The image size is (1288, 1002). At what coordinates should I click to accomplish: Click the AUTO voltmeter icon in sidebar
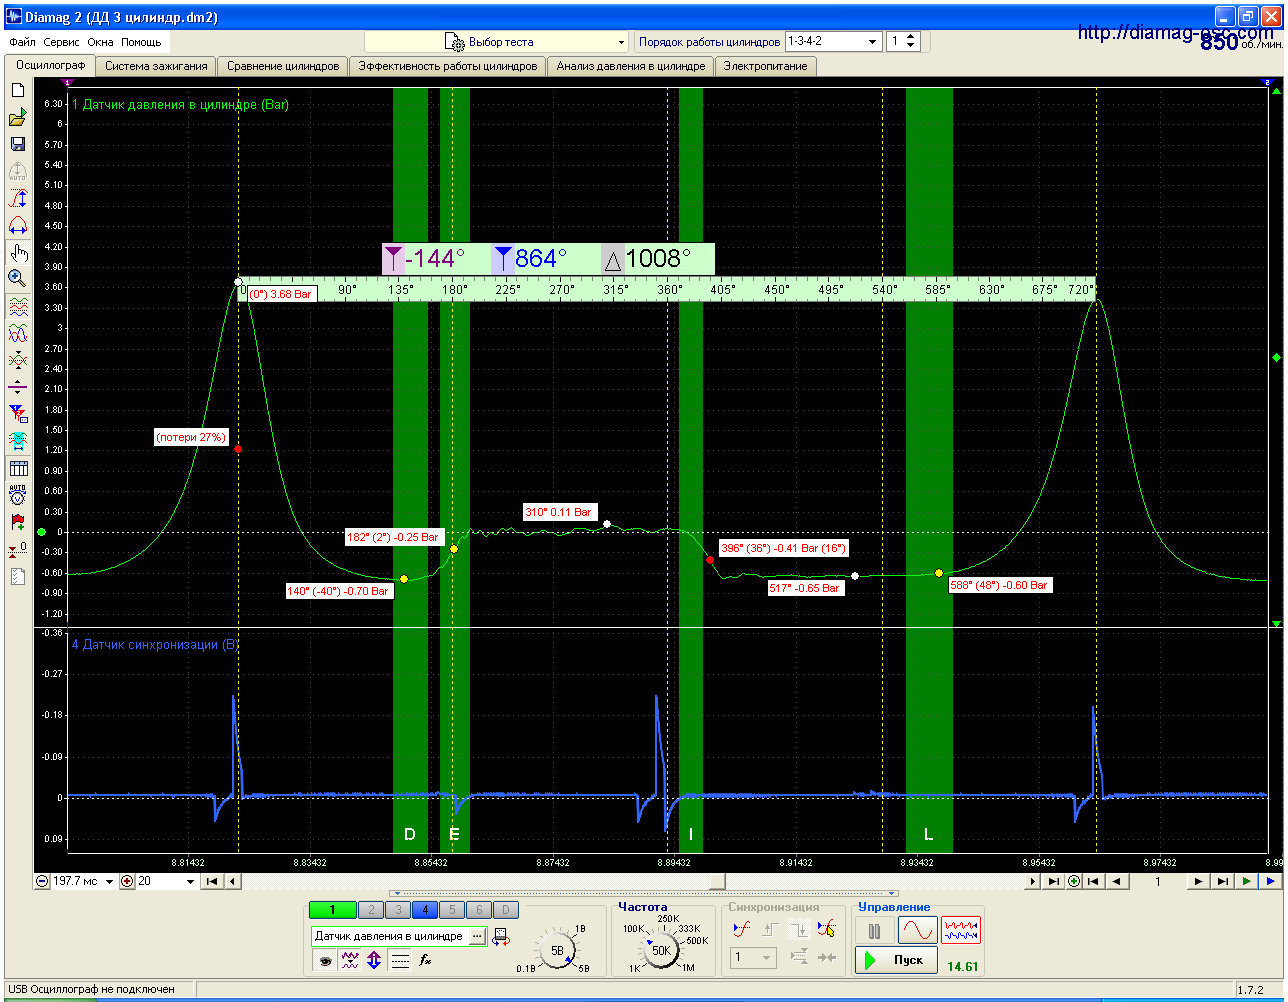pyautogui.click(x=17, y=494)
